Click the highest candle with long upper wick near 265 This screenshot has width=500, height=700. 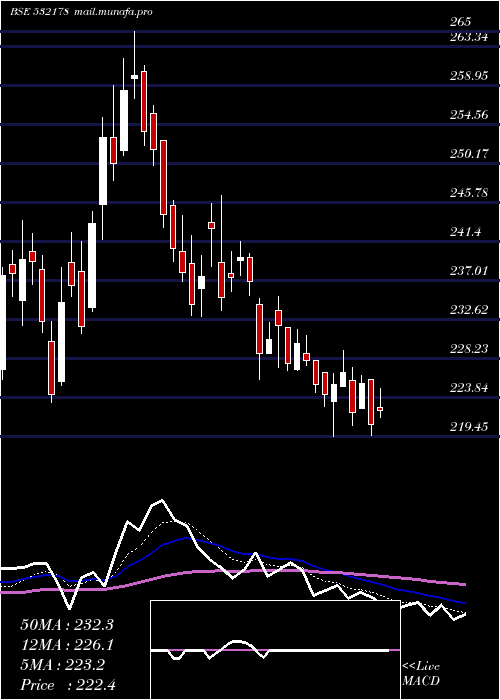point(134,76)
